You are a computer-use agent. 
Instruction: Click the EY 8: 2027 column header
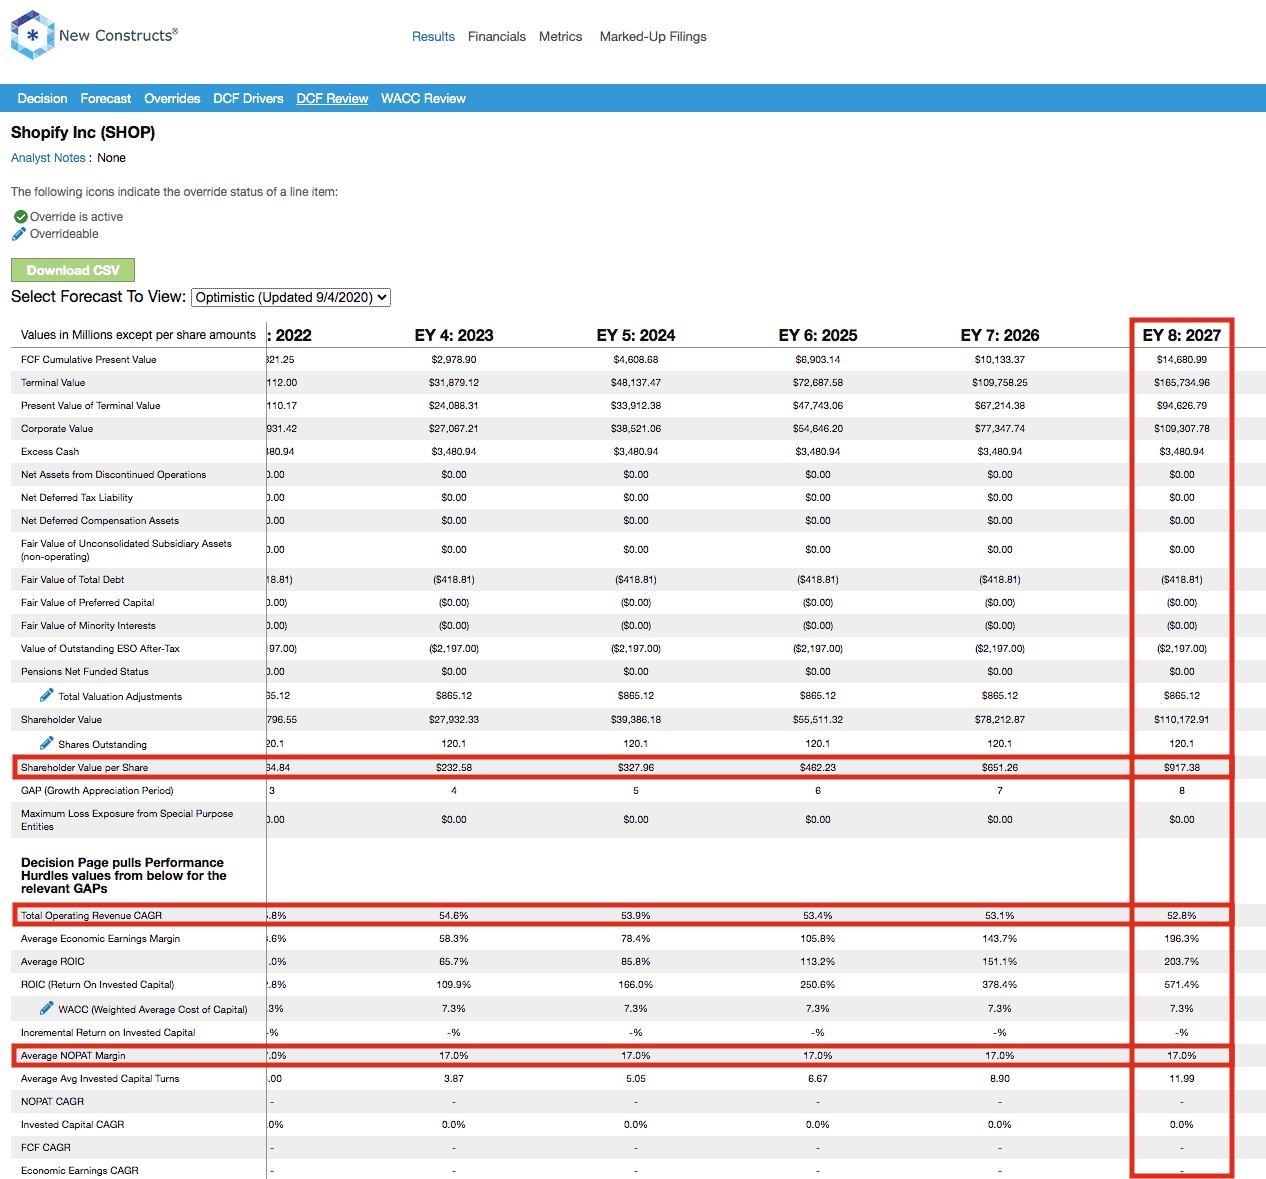click(x=1182, y=335)
